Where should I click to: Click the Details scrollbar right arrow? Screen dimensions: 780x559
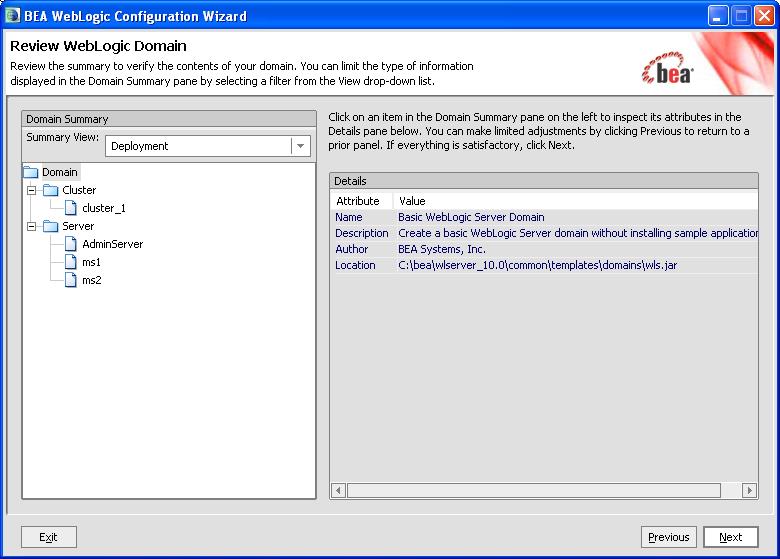point(750,491)
